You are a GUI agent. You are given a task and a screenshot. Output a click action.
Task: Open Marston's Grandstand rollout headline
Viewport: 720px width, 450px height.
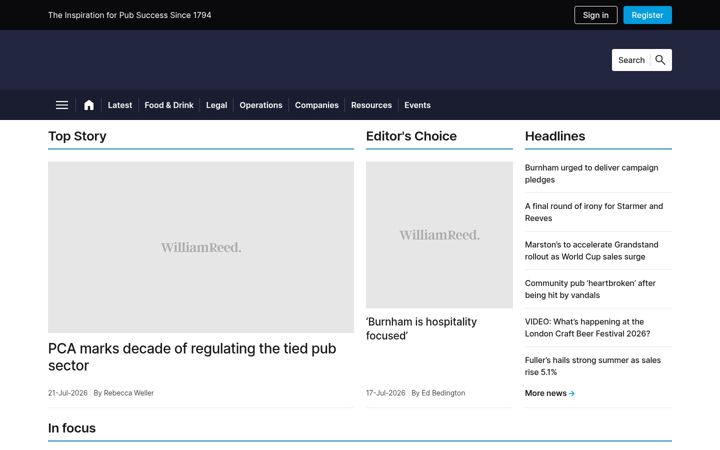[x=591, y=251]
